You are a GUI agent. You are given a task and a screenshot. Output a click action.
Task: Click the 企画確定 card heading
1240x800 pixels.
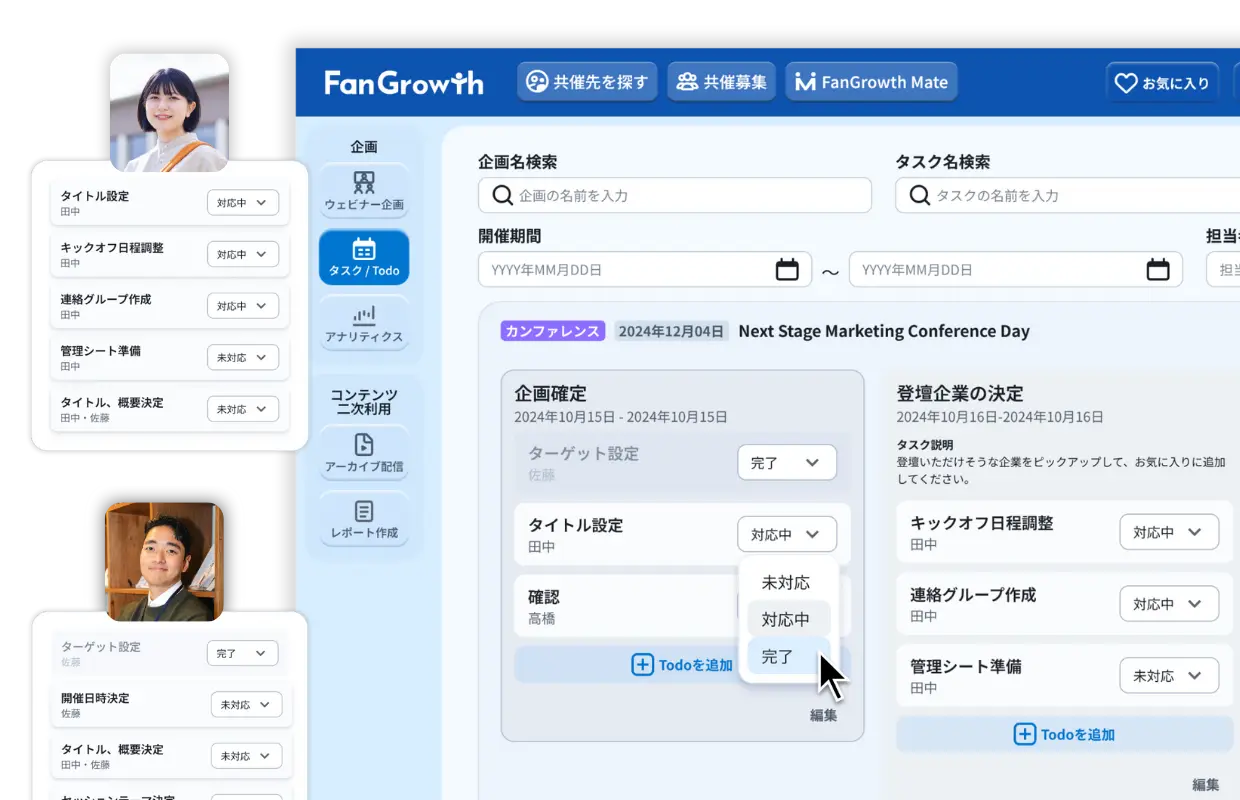tap(550, 393)
